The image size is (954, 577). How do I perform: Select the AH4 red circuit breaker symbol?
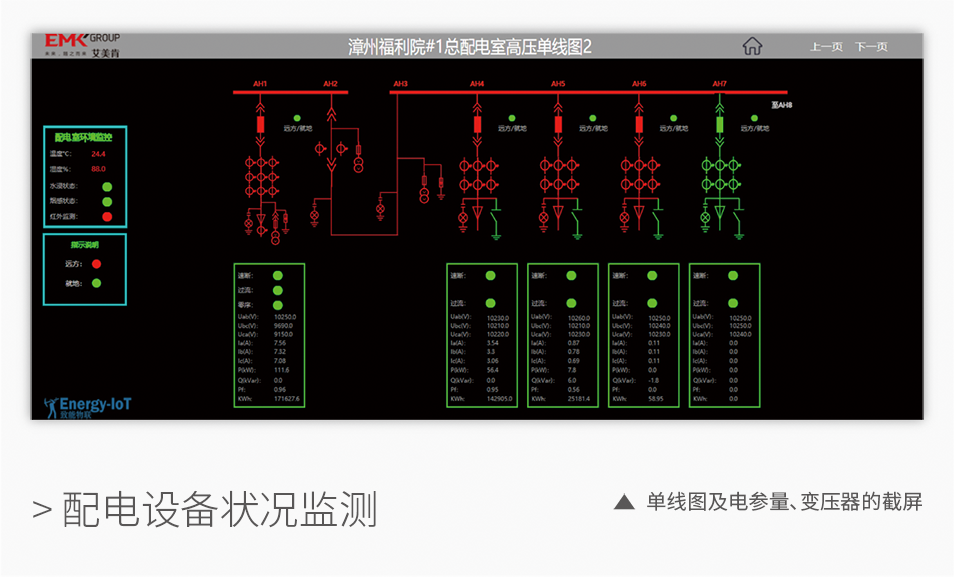(477, 125)
